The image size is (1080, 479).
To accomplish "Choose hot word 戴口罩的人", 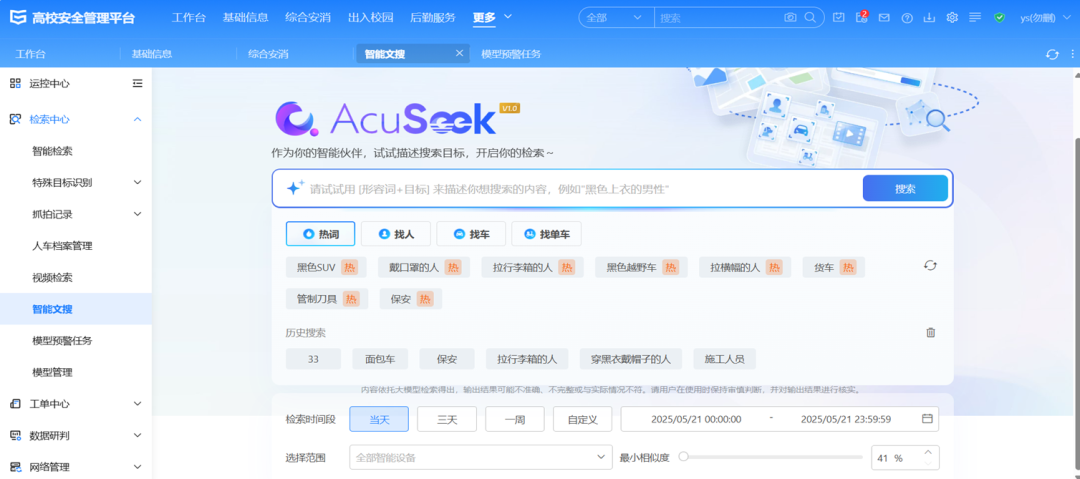I will tap(424, 267).
